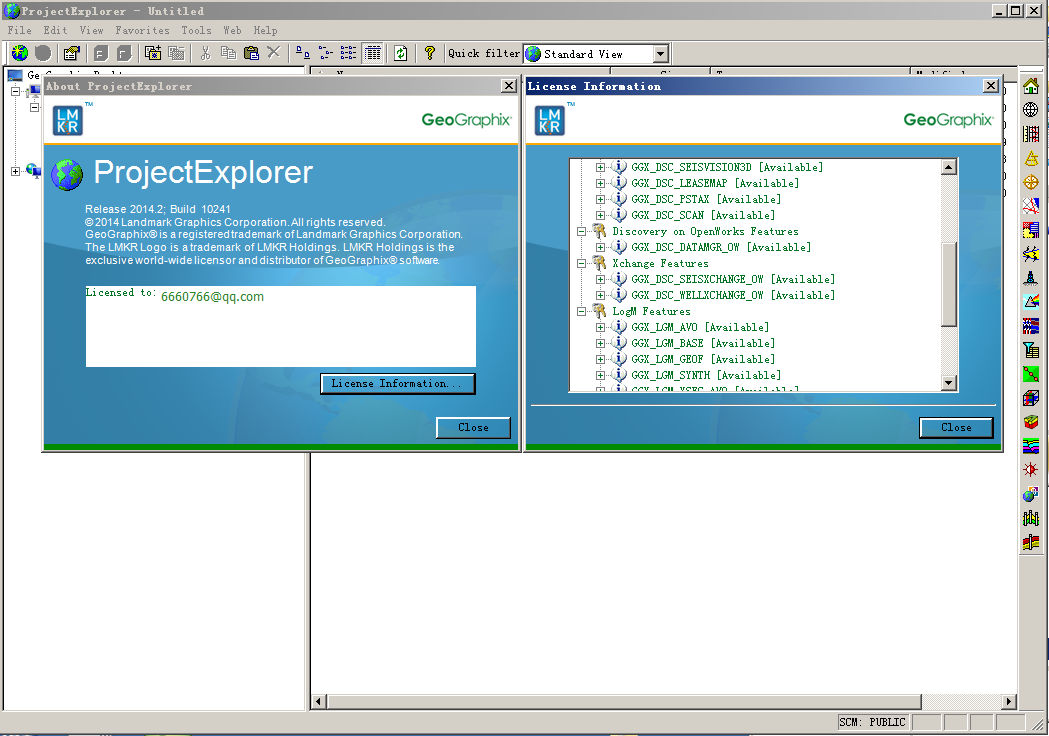The height and width of the screenshot is (736, 1049).
Task: Click the orange crosshair target sidebar icon
Action: (x=1031, y=182)
